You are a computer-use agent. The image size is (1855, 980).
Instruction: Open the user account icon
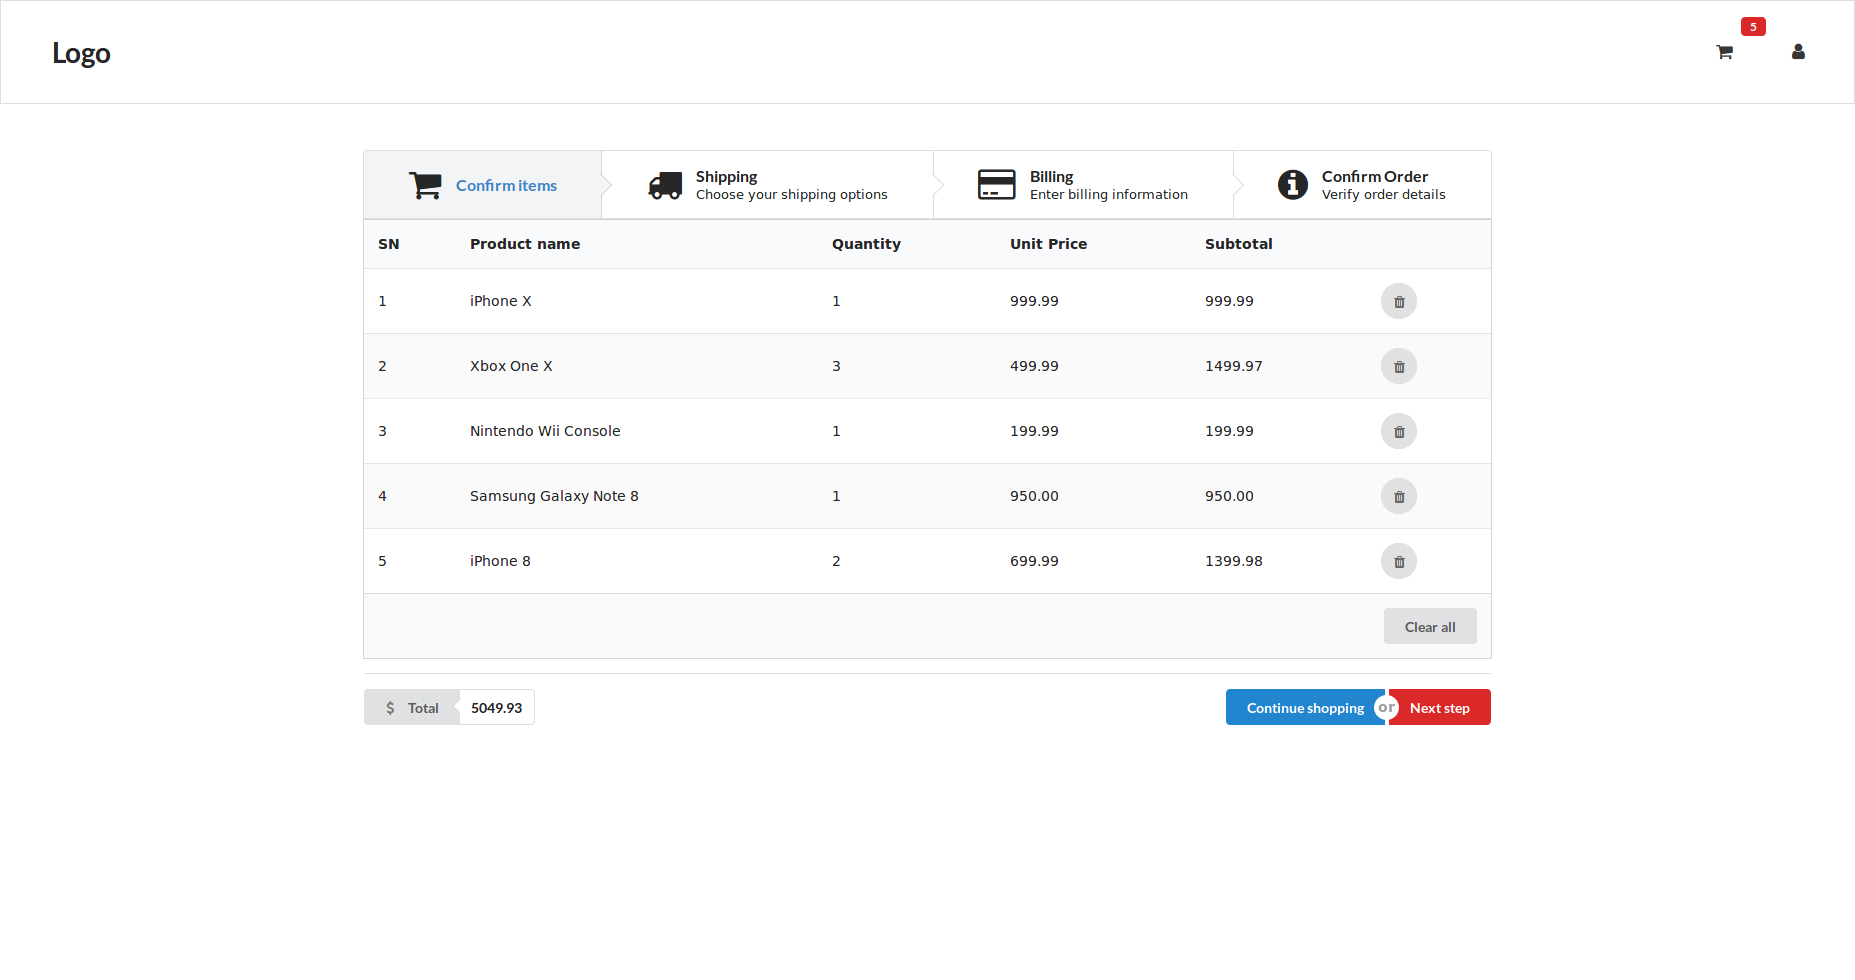pyautogui.click(x=1798, y=52)
